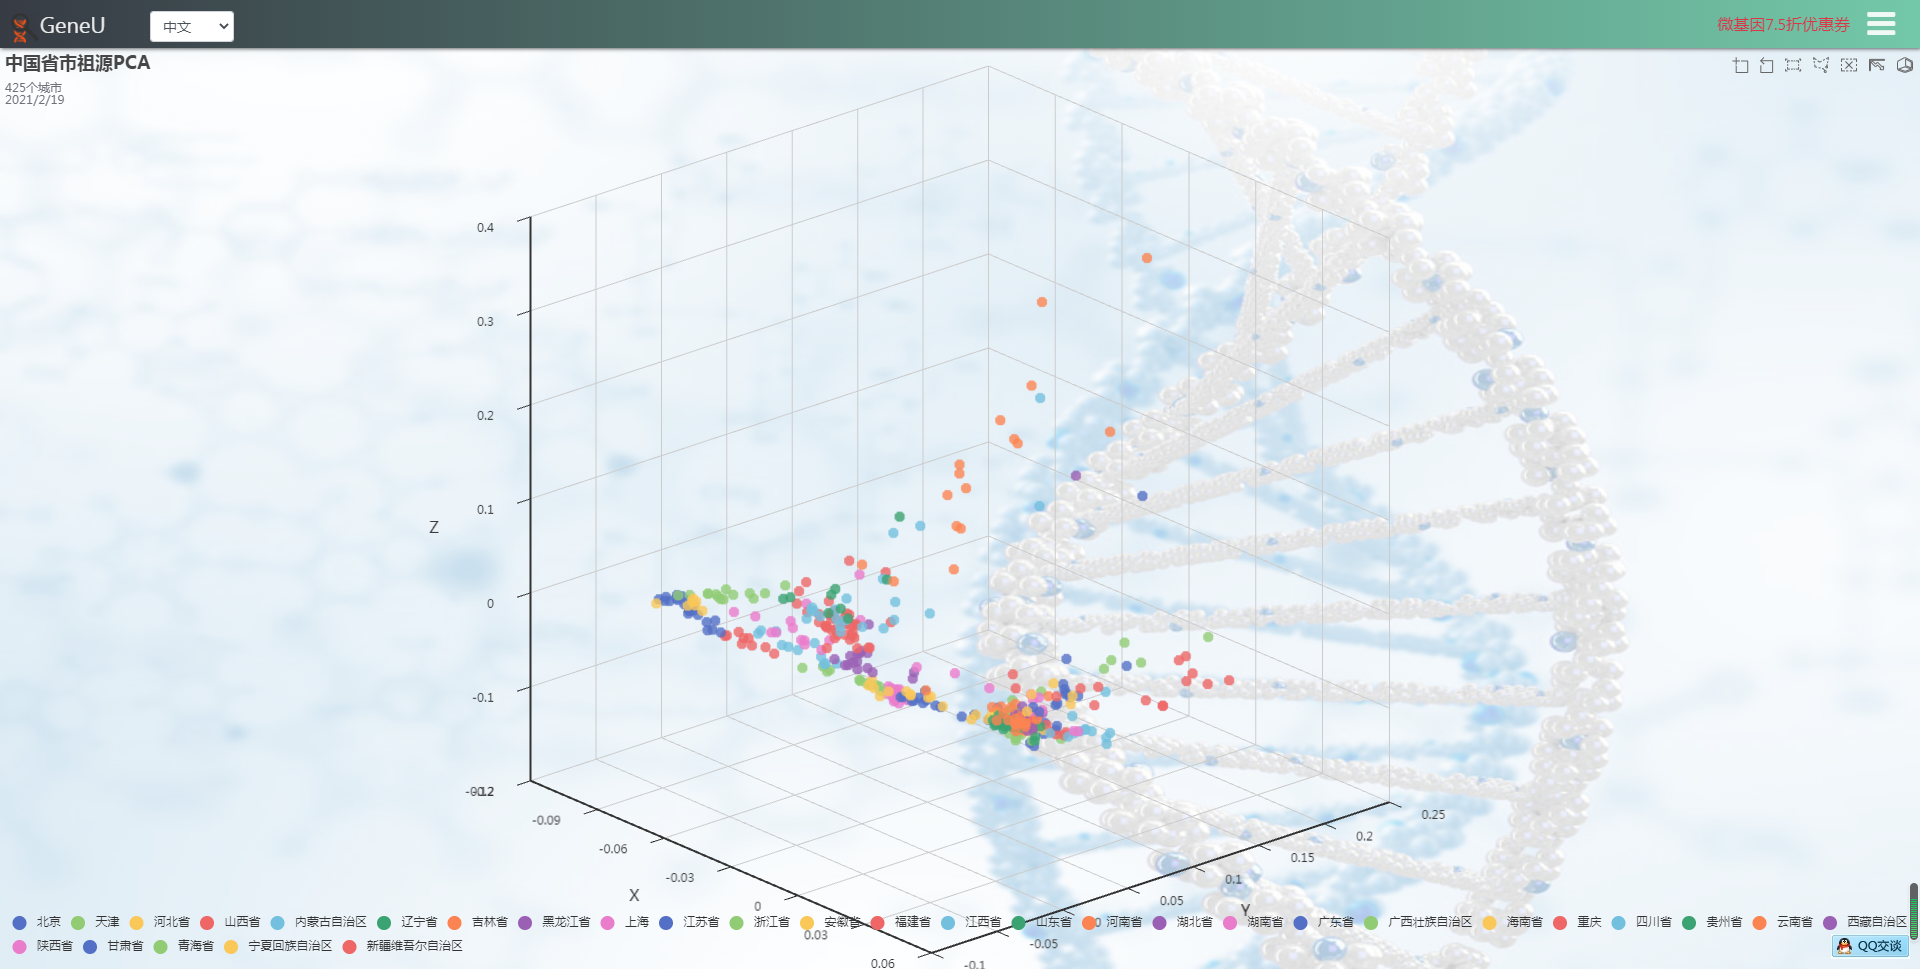Toggle 云南省 legend entry
1920x969 pixels.
[x=1783, y=922]
